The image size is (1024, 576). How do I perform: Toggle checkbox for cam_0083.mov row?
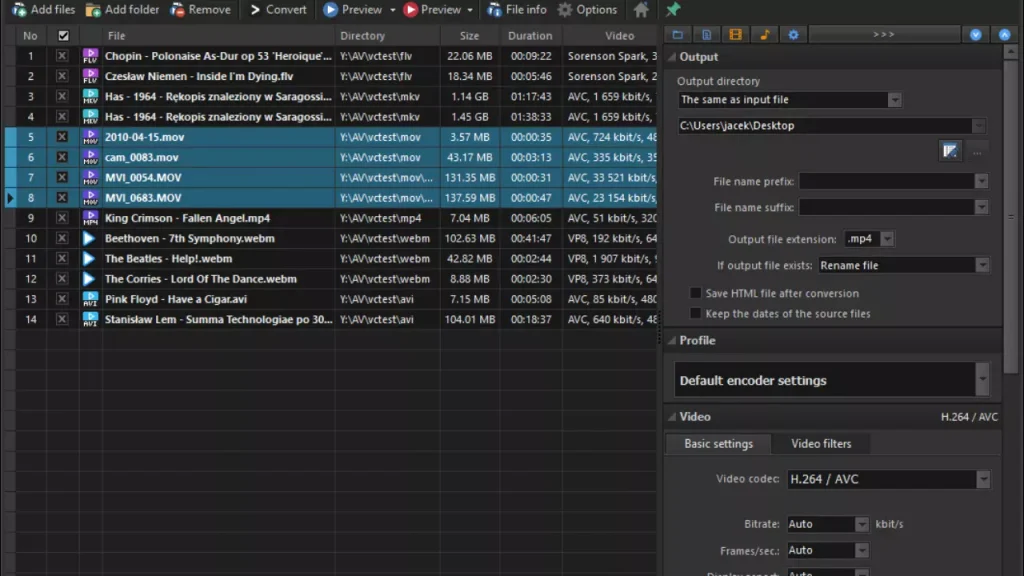tap(62, 157)
